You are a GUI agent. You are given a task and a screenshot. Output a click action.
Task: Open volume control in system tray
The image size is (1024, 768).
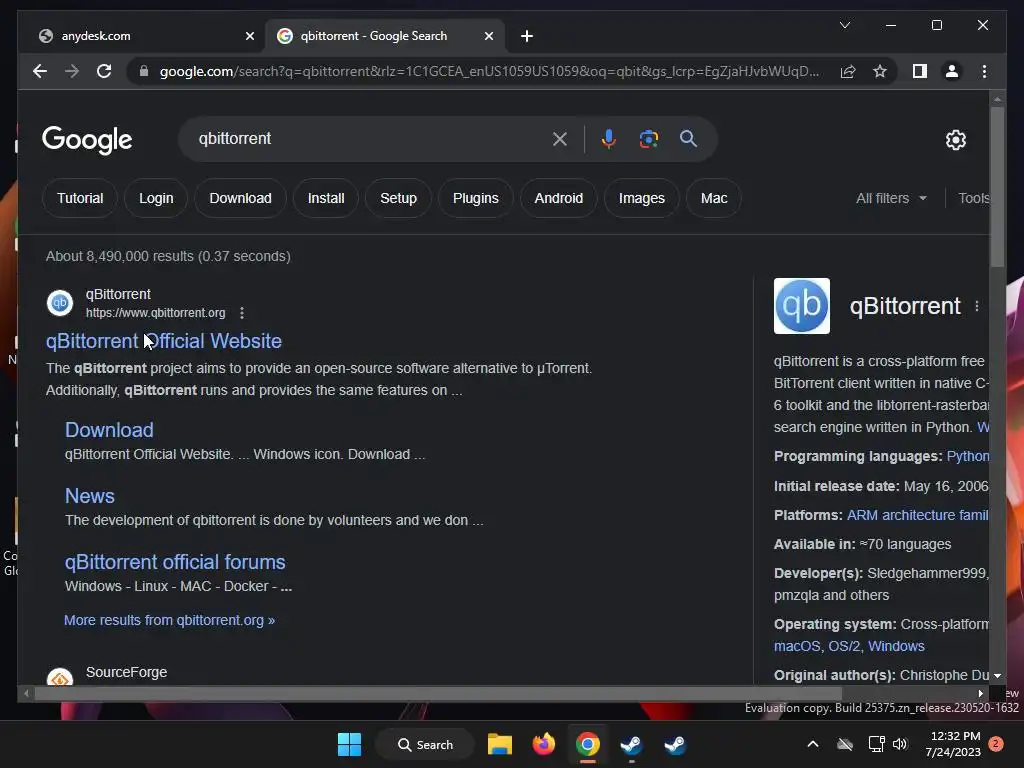900,744
